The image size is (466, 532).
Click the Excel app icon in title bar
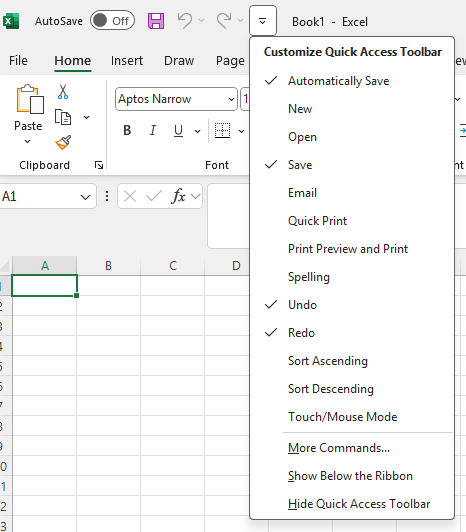[x=11, y=21]
